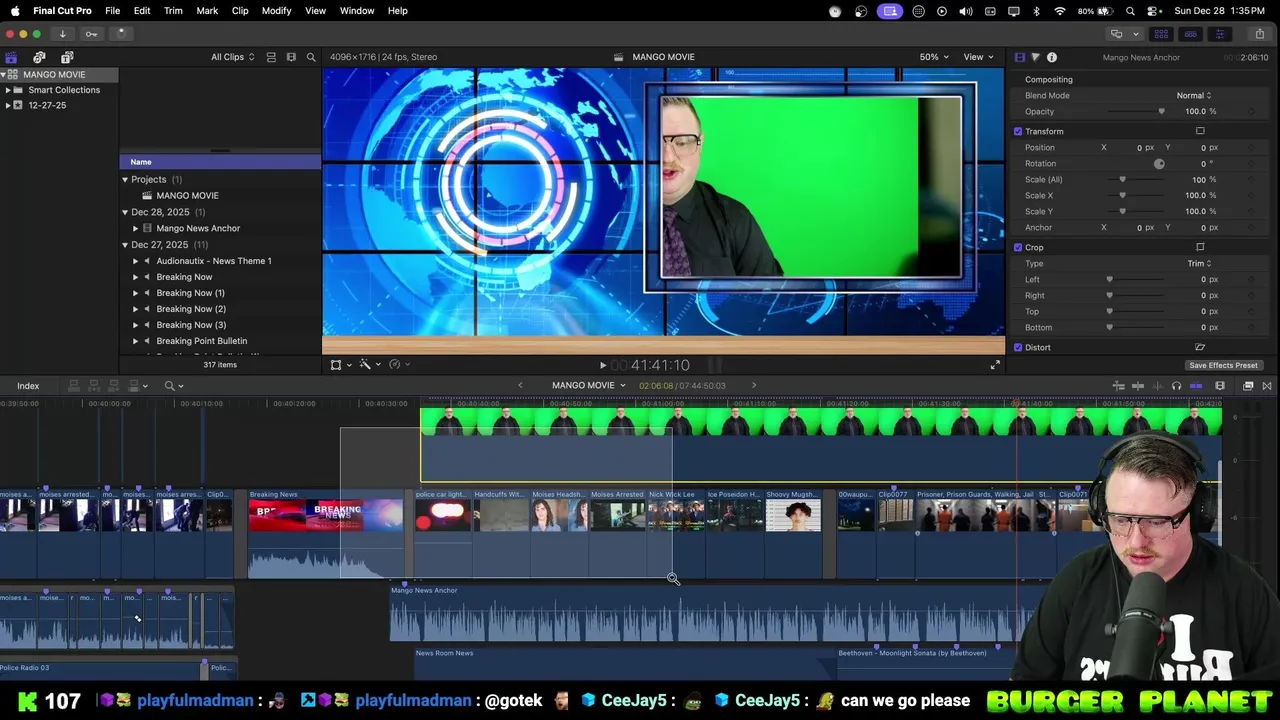Open macOS Control Center icon
The width and height of the screenshot is (1280, 720).
(x=1153, y=11)
